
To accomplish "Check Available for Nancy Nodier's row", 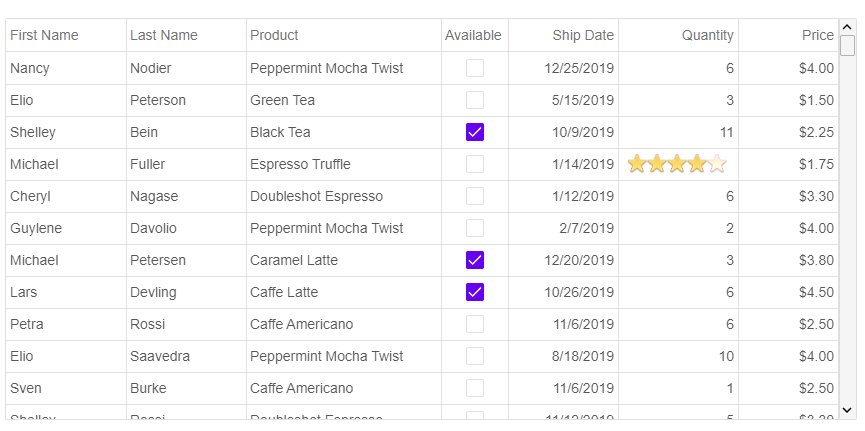I will (x=475, y=68).
